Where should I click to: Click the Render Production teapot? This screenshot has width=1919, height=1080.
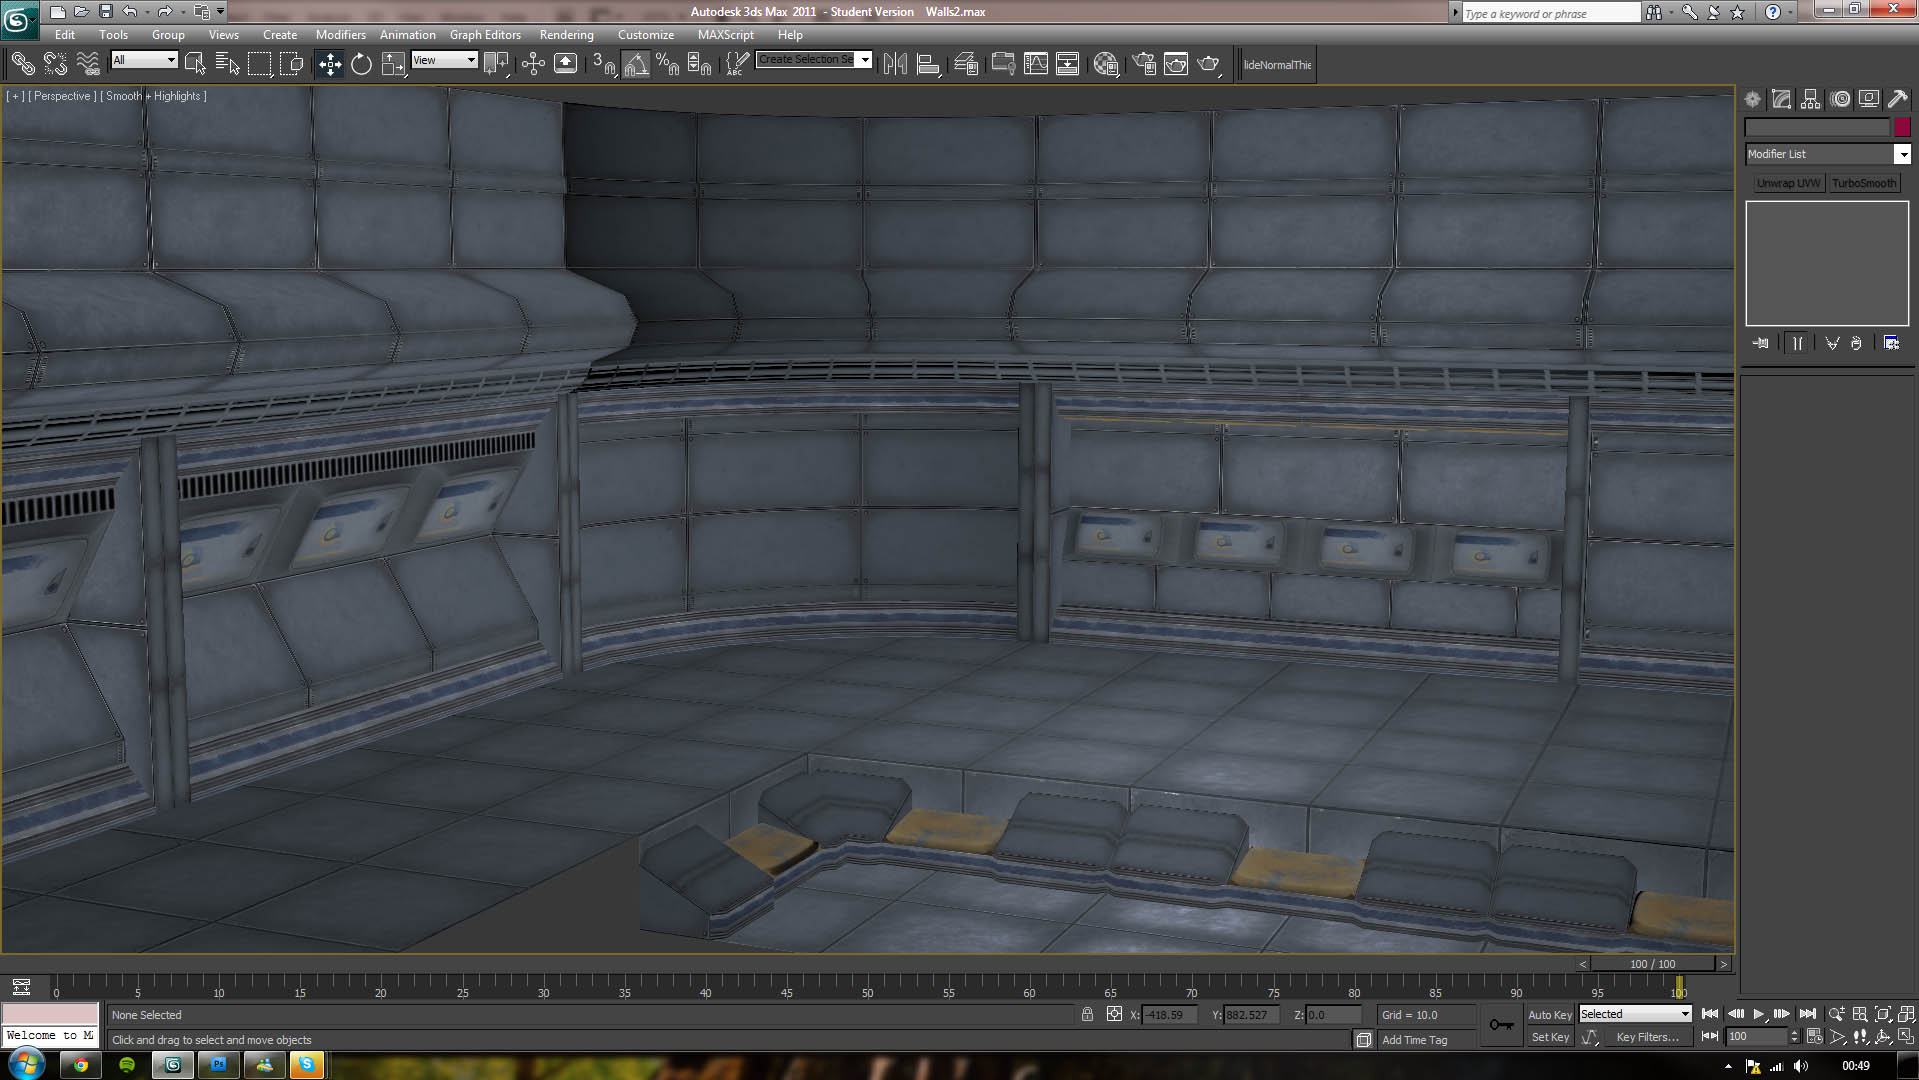click(1208, 64)
